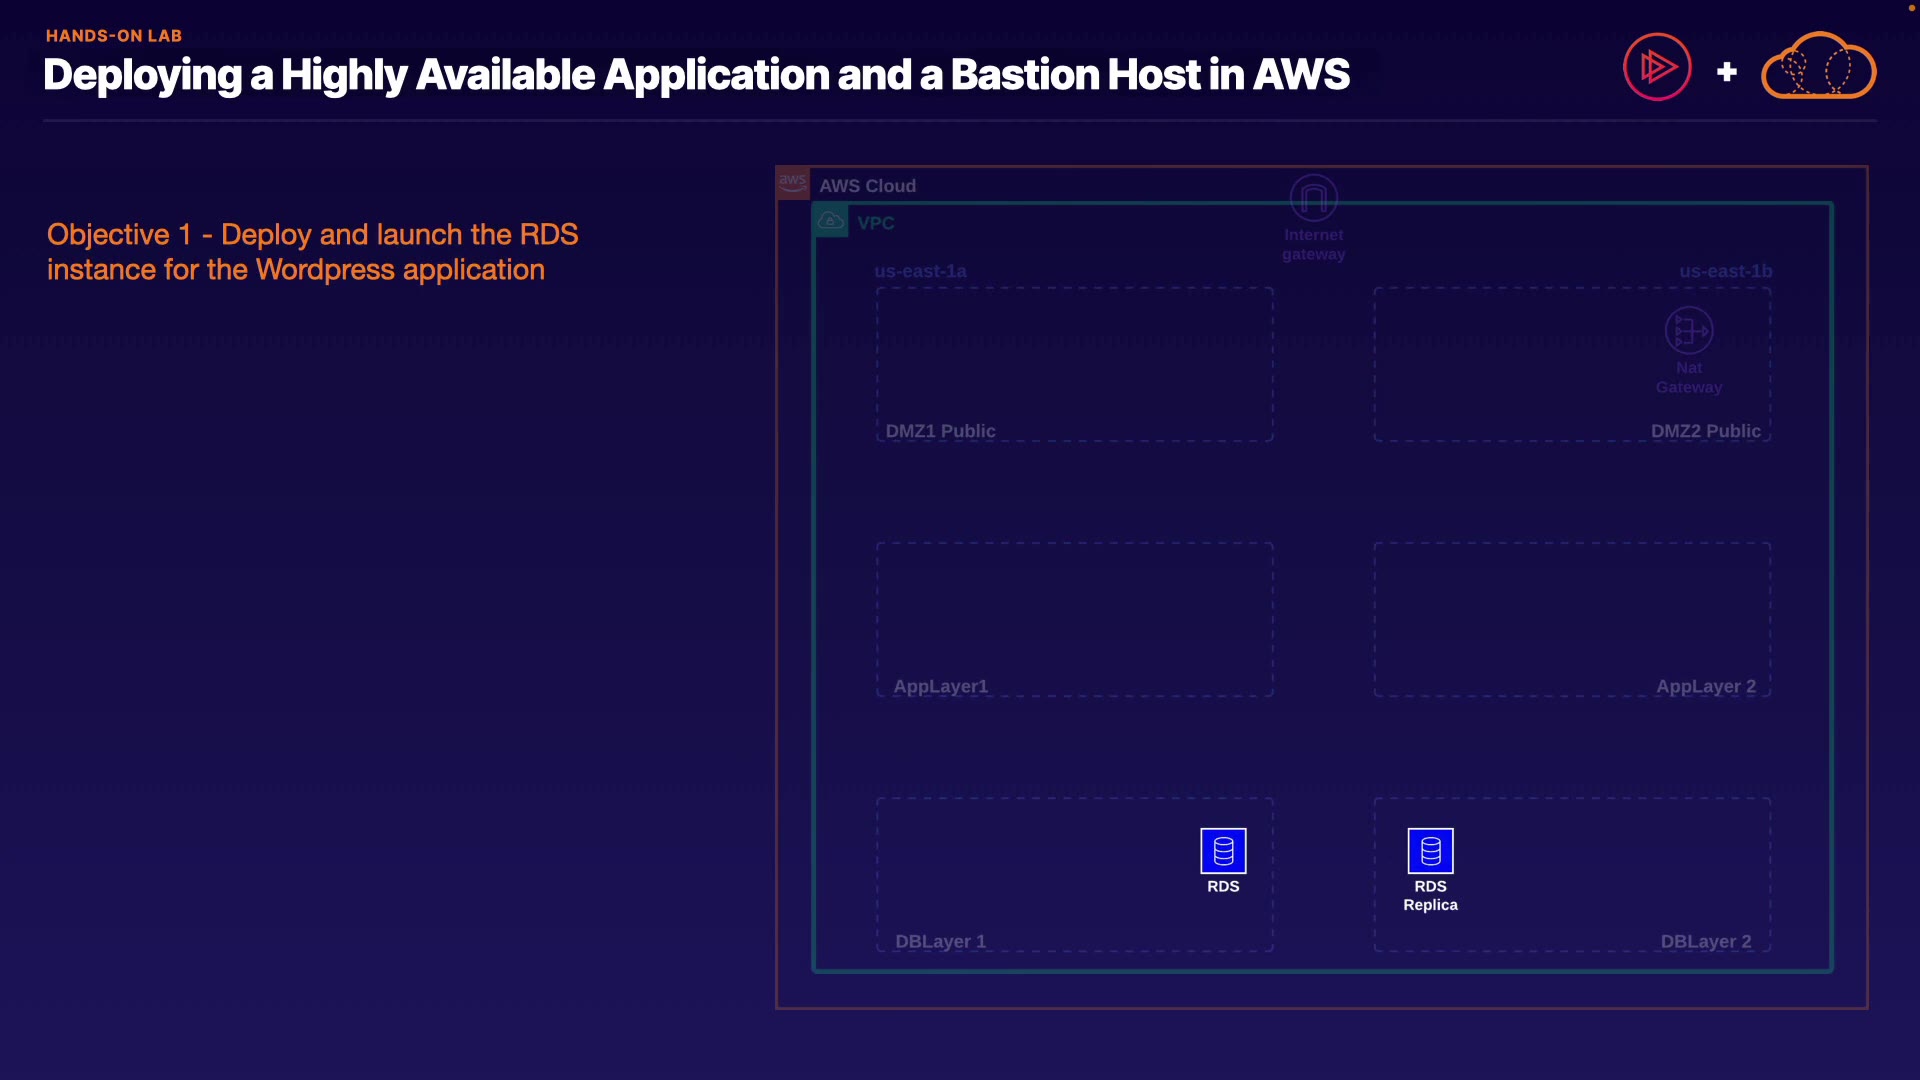Click the RDS Replica database icon
This screenshot has height=1080, width=1920.
point(1430,851)
